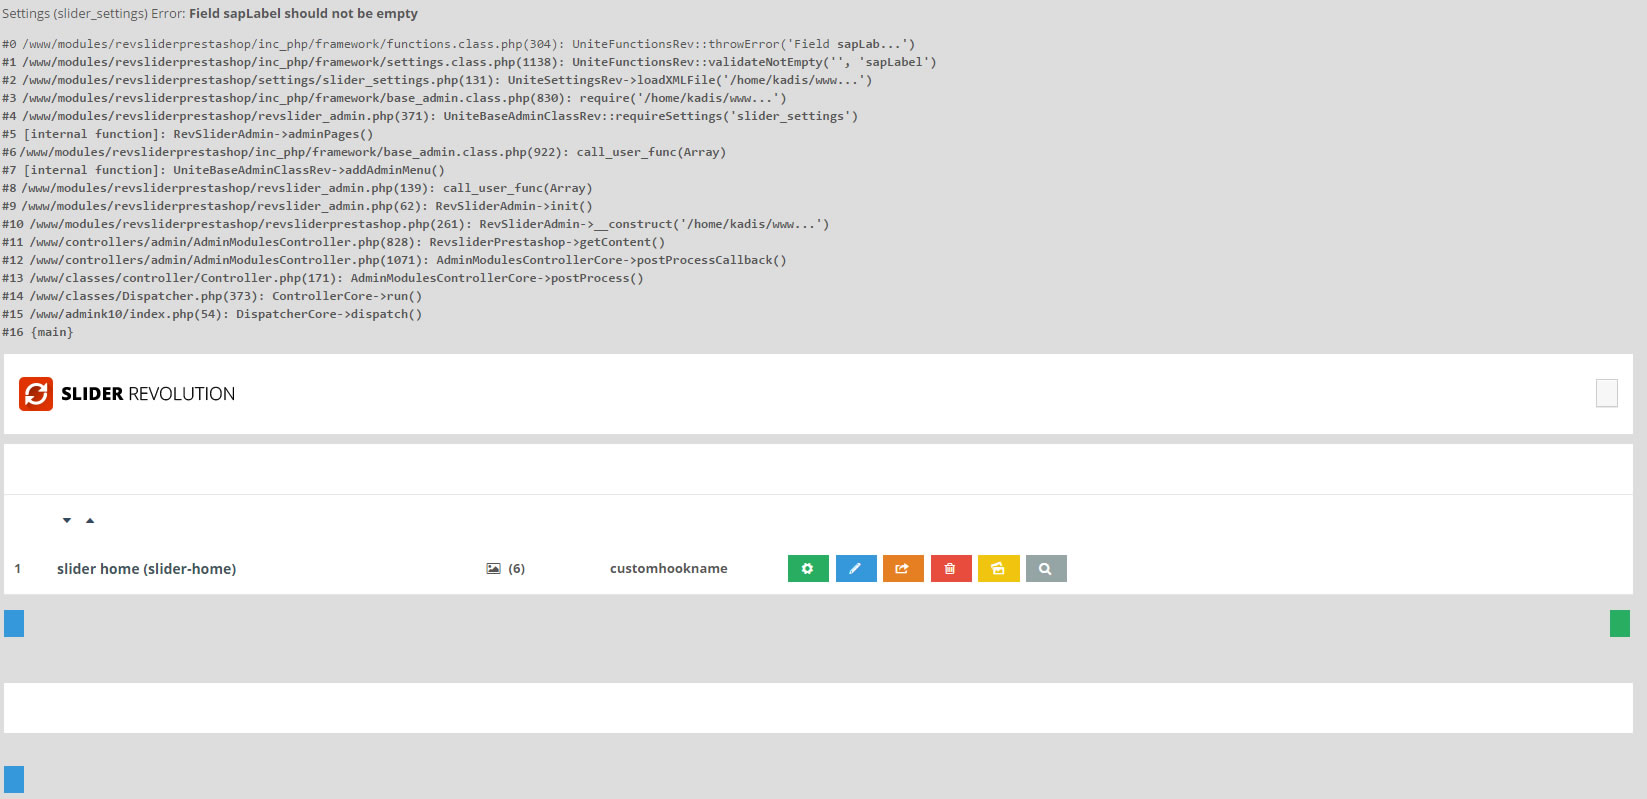Sort the slider list ascending with up arrow
The height and width of the screenshot is (799, 1647).
(x=90, y=520)
